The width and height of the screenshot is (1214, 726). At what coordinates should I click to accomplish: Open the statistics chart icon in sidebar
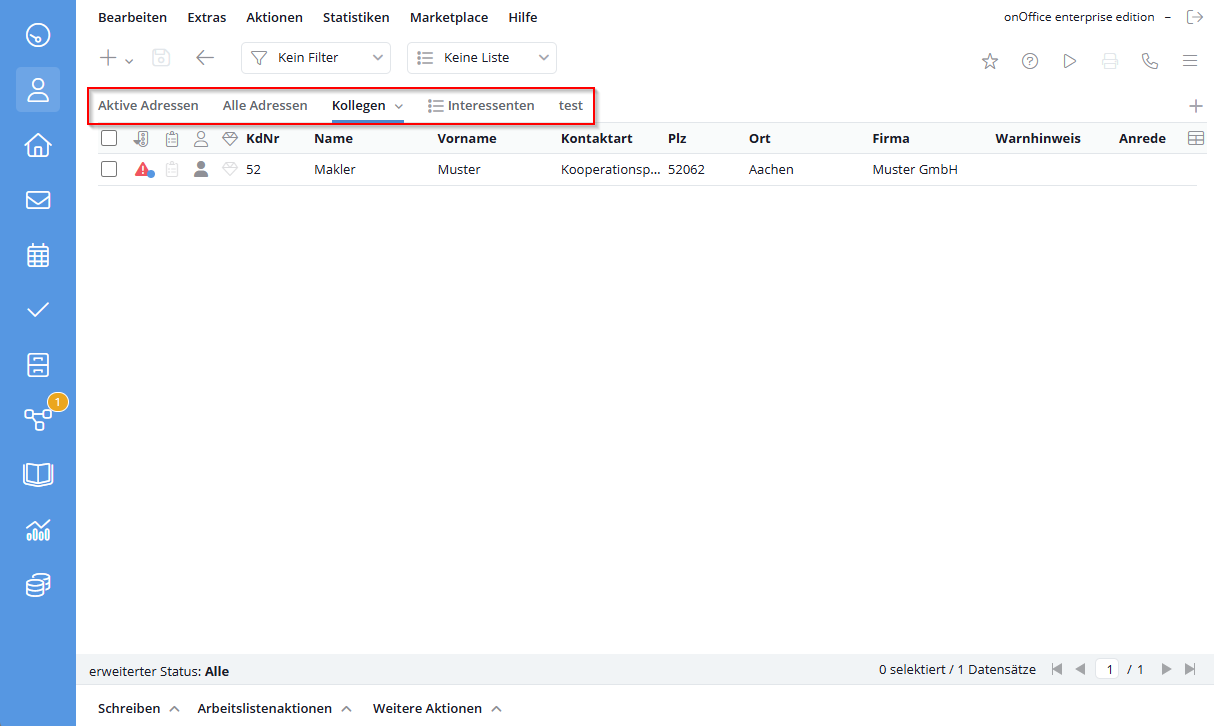[x=38, y=529]
